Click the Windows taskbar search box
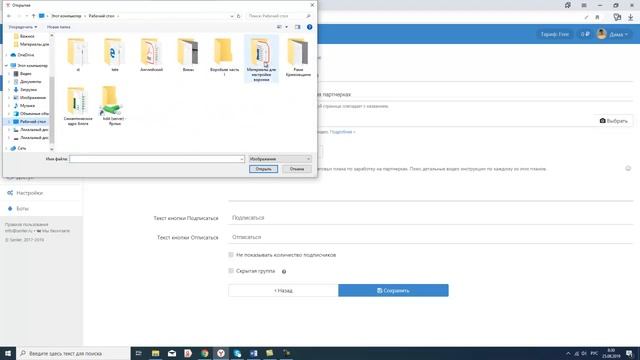 (73, 353)
